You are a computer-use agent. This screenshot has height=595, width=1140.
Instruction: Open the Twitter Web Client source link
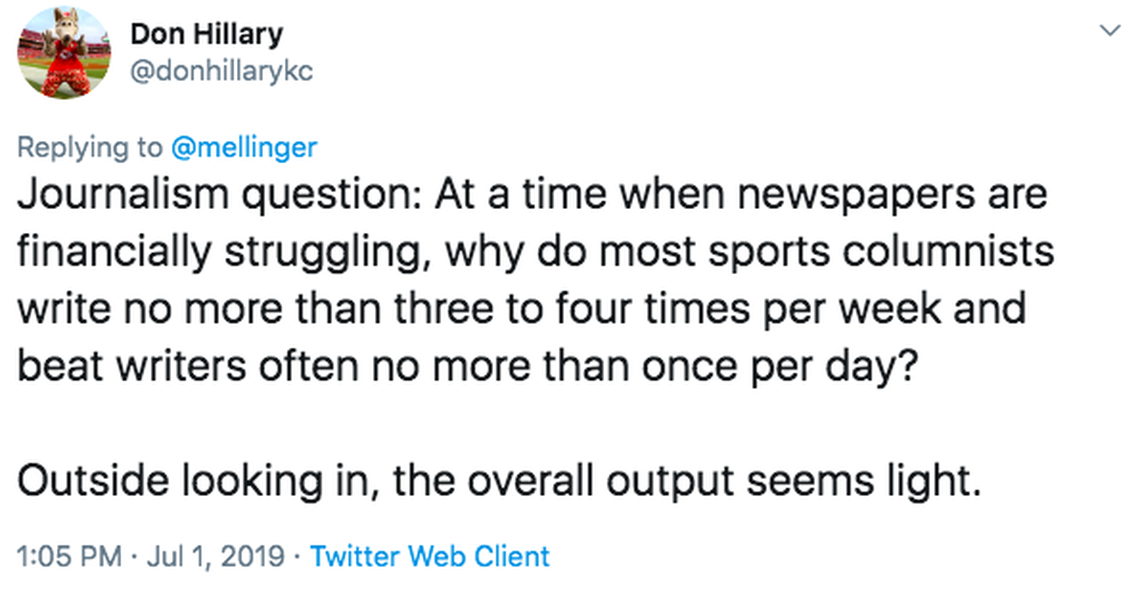click(430, 556)
